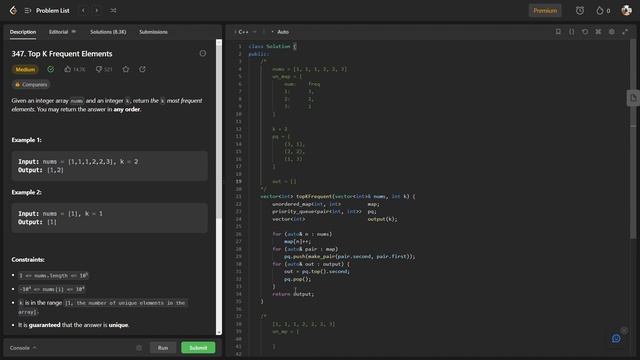Click the Premium button
This screenshot has height=360, width=640.
545,11
